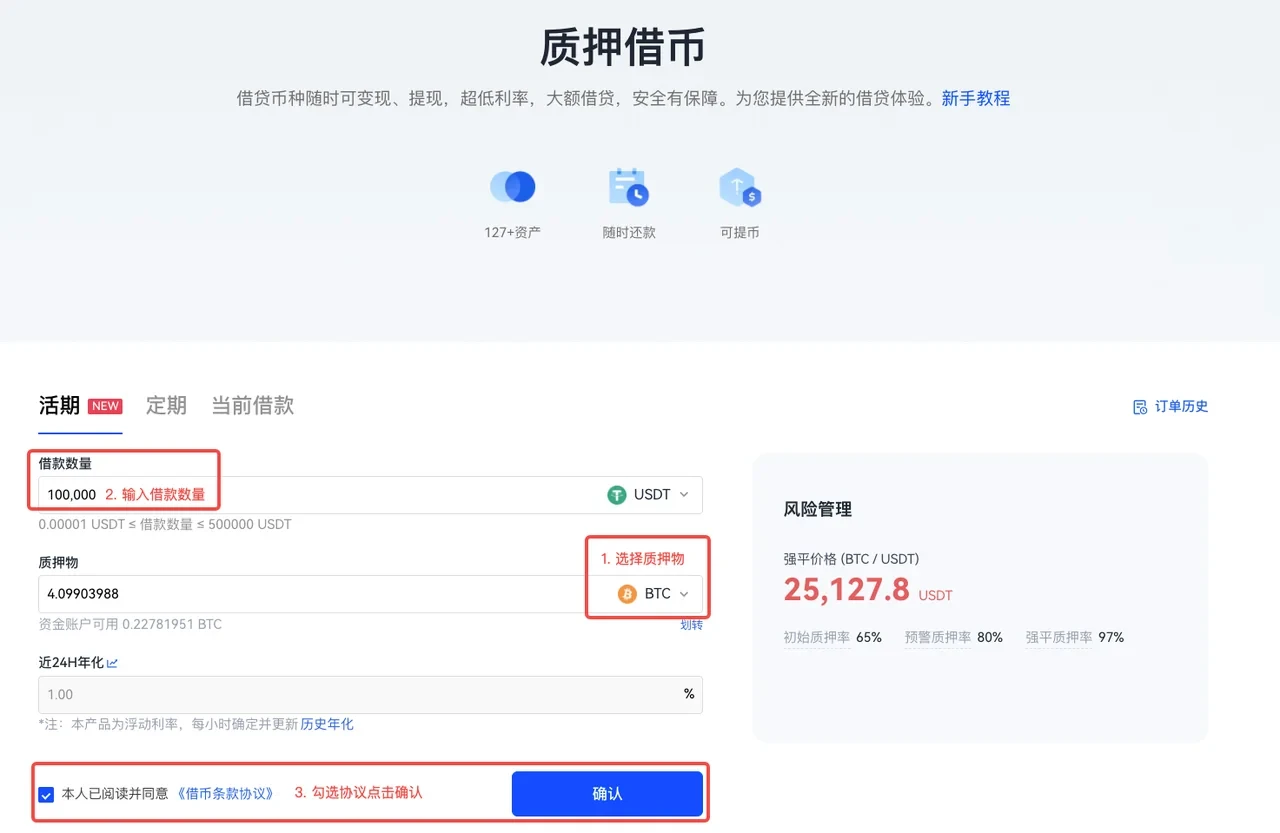The height and width of the screenshot is (833, 1280).
Task: Switch to the 定期 fixed-term tab
Action: click(166, 405)
